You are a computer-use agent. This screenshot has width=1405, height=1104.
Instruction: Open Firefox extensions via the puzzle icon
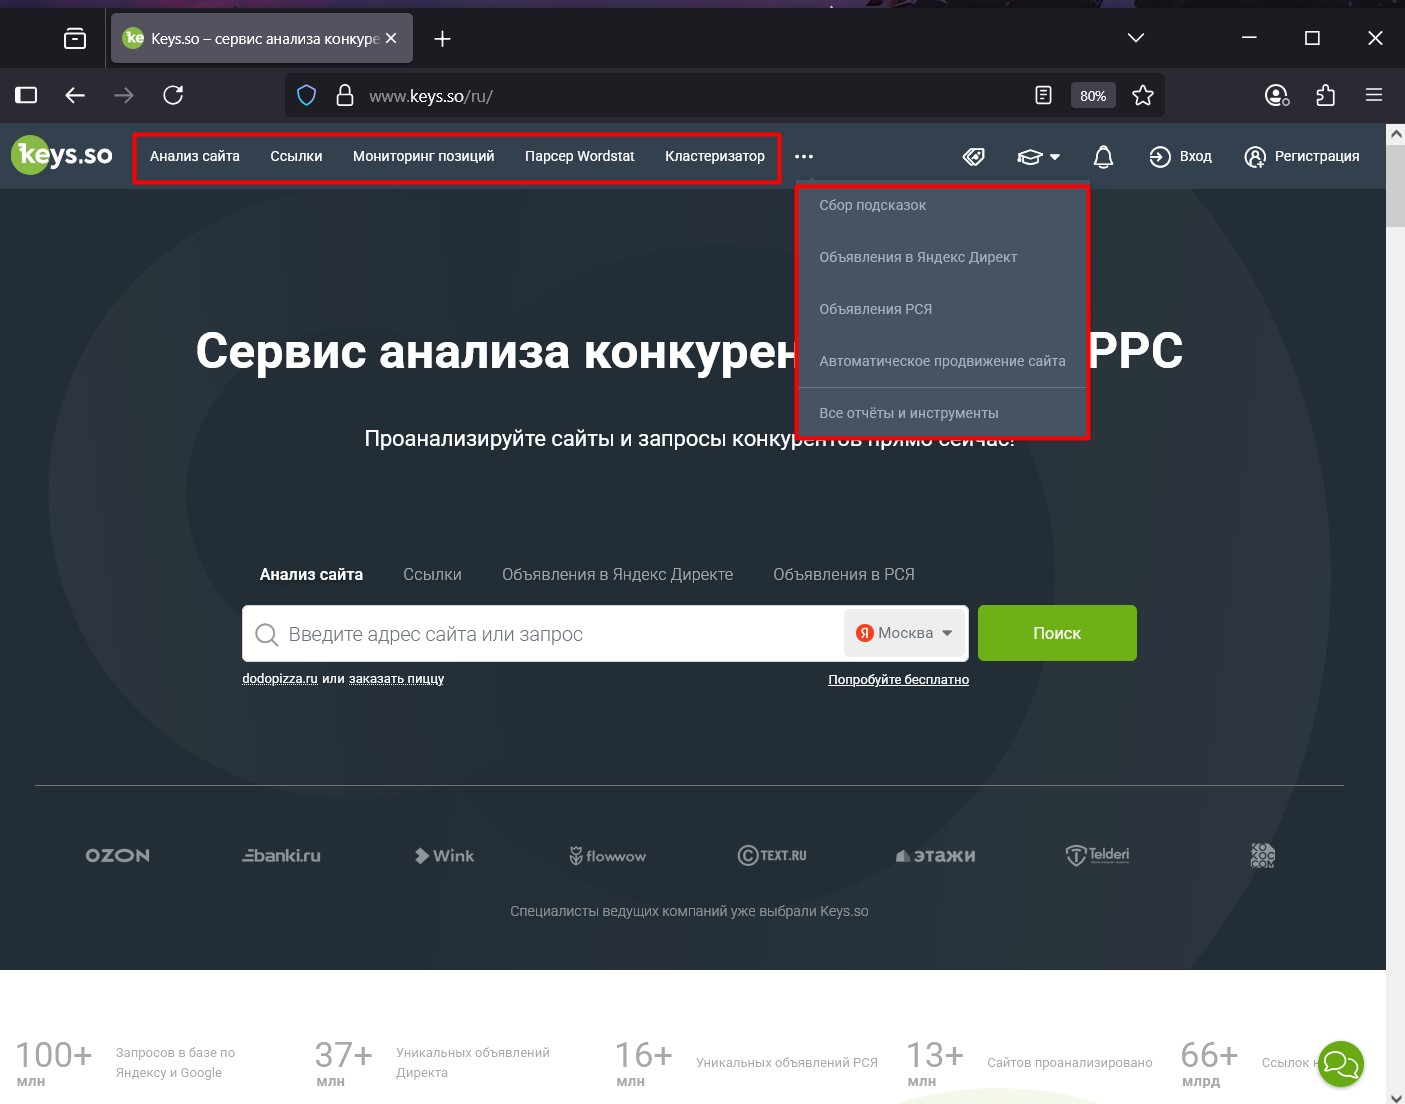tap(1325, 95)
